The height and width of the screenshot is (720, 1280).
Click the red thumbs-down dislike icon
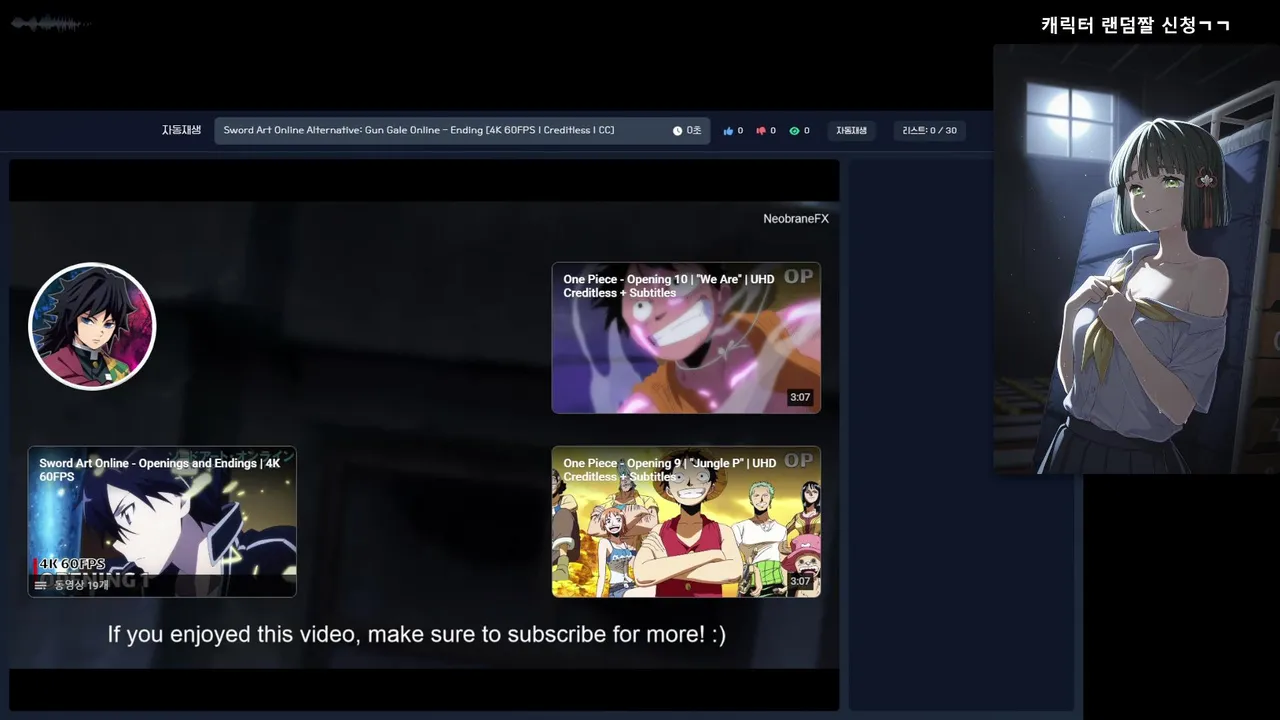click(x=761, y=131)
